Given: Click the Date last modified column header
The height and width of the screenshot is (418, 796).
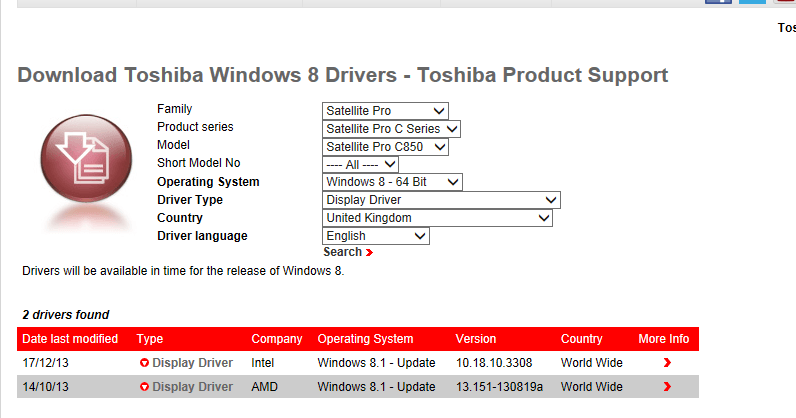Looking at the screenshot, I should coord(70,339).
